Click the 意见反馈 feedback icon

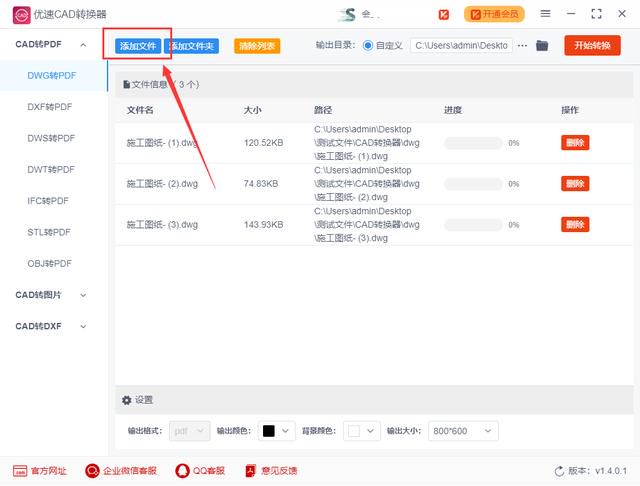250,471
